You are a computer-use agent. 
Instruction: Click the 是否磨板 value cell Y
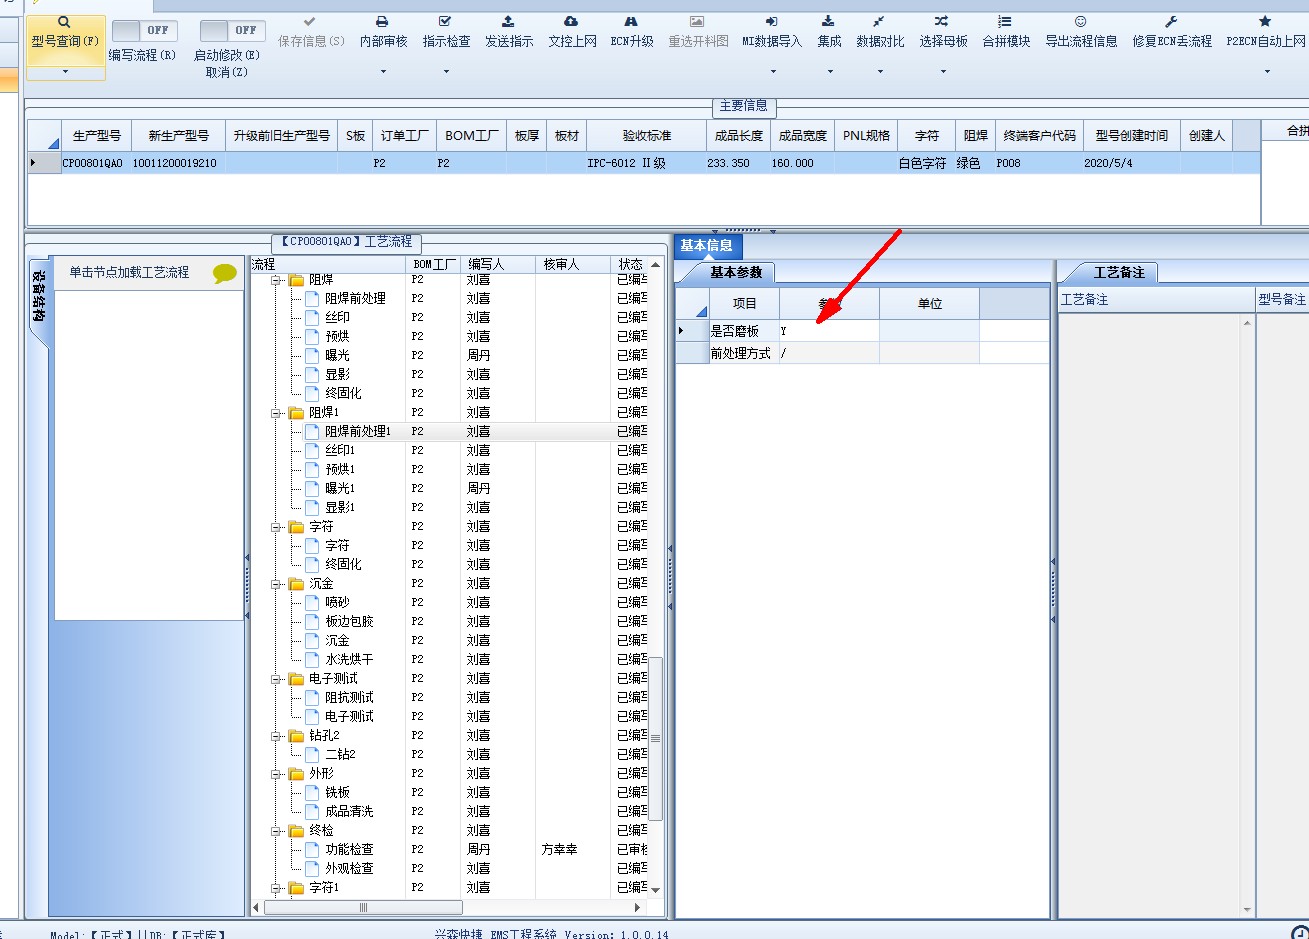(829, 331)
